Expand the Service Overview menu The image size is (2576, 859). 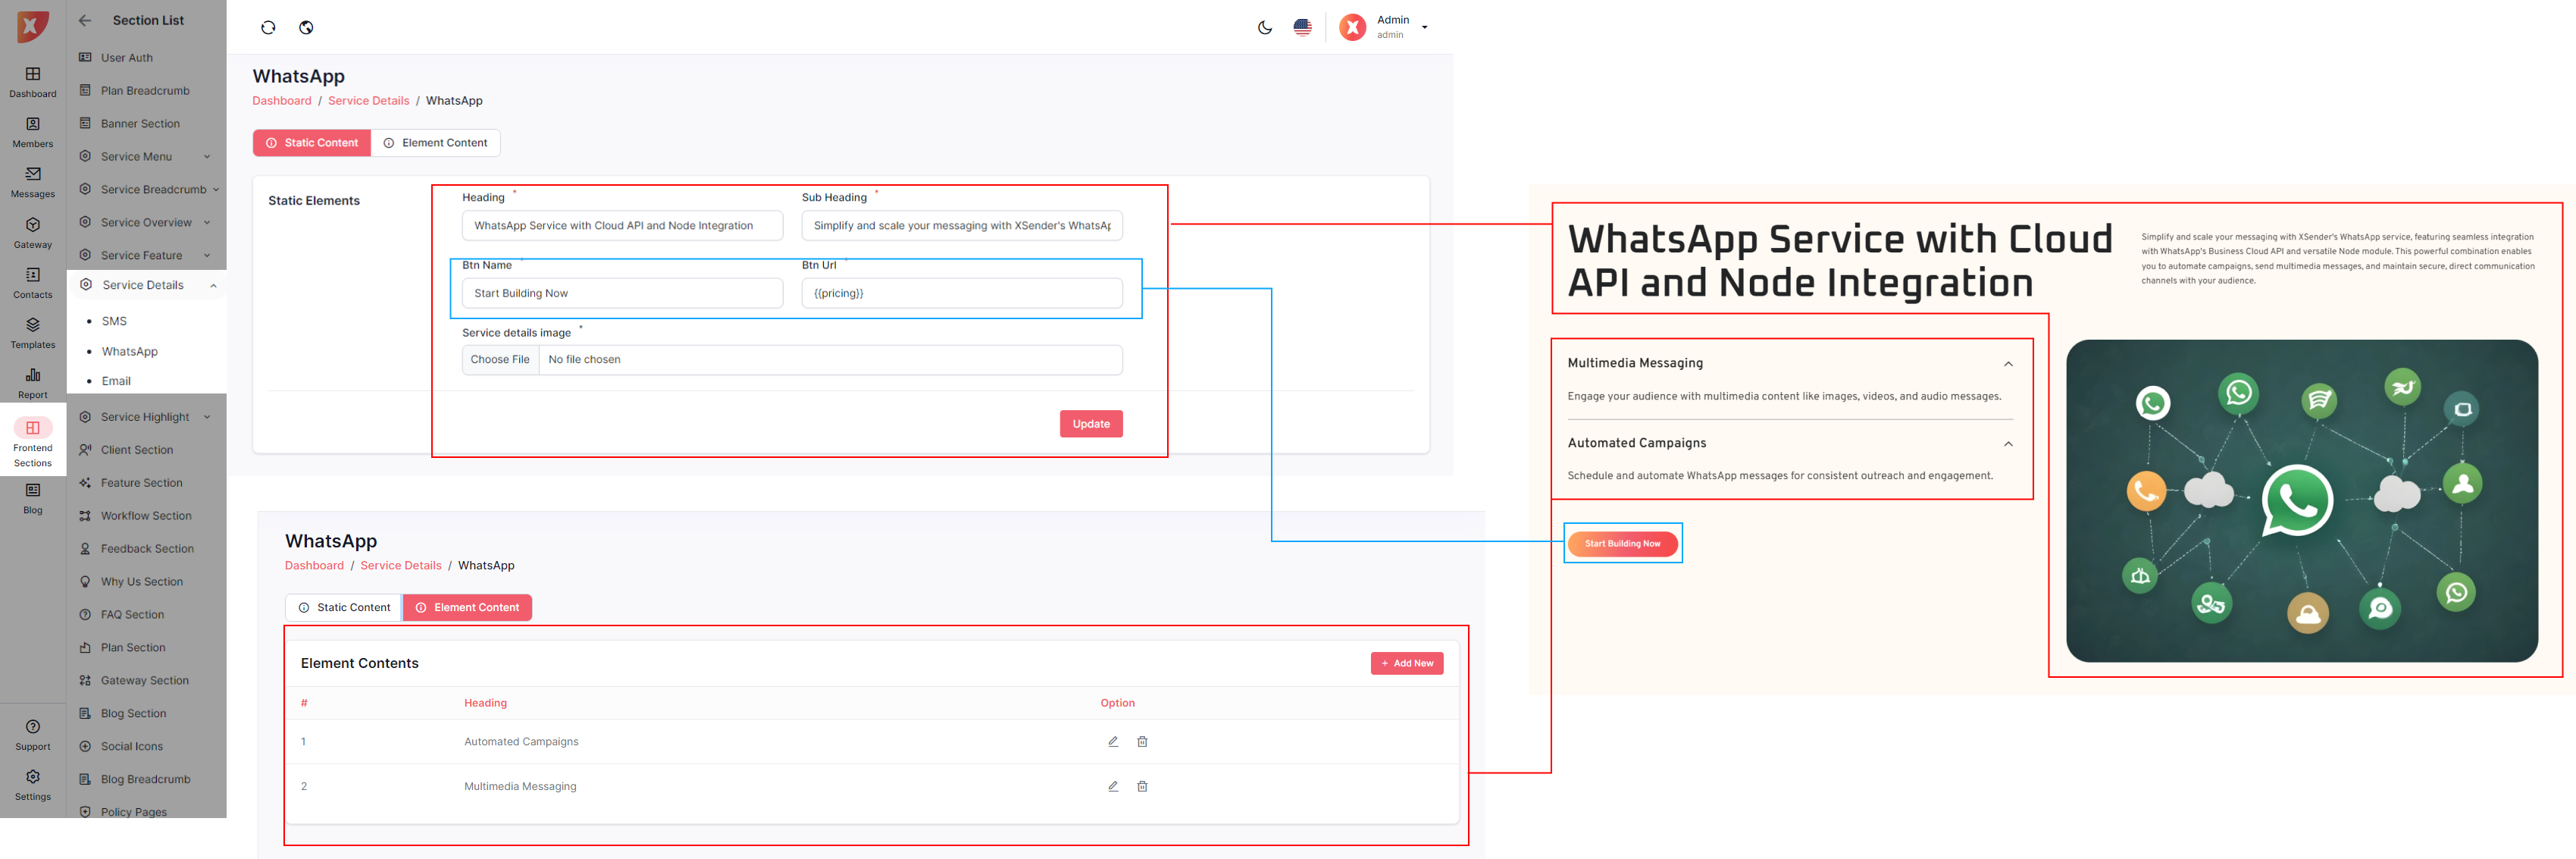click(148, 222)
